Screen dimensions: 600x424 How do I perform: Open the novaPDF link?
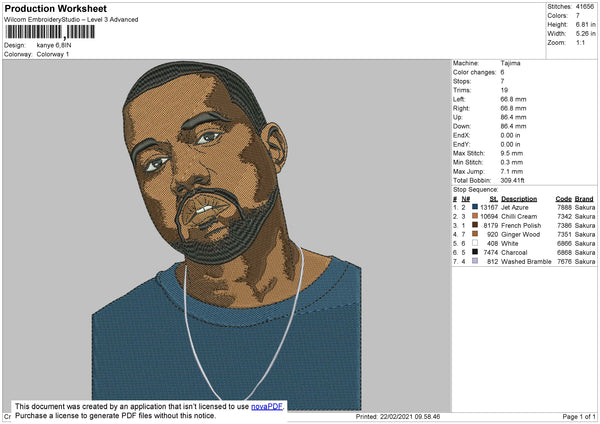(267, 407)
